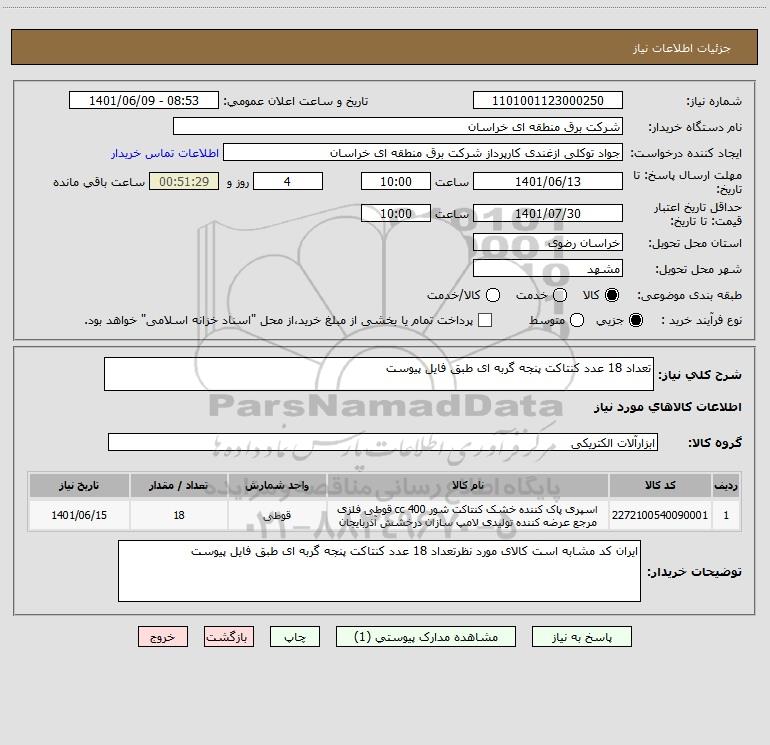Click the remaining time 00:51:29 field
This screenshot has width=770, height=745.
(184, 181)
